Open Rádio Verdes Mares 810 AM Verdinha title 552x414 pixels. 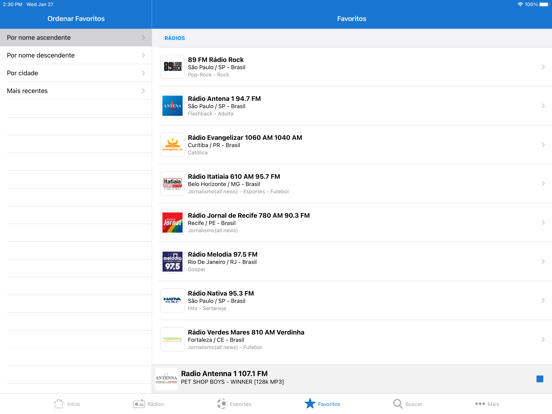[x=246, y=332]
